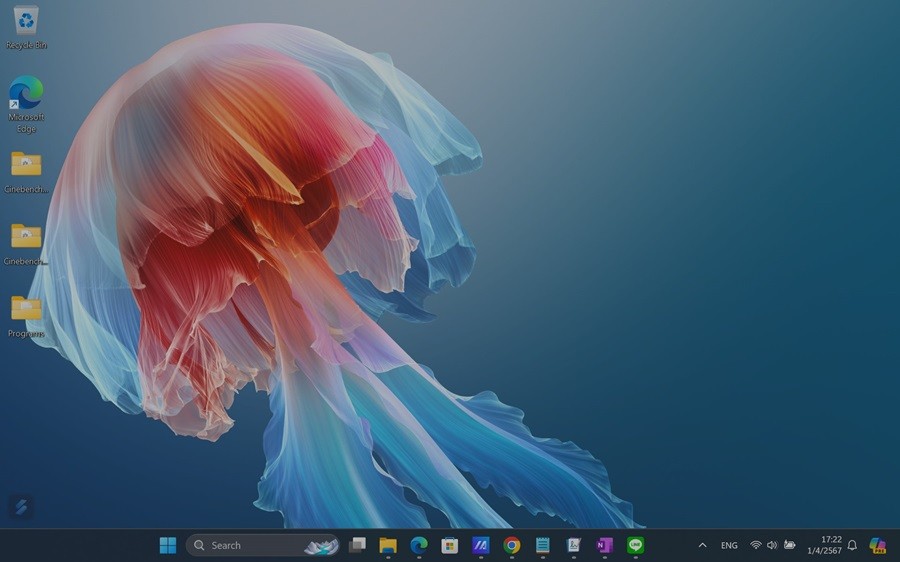Switch the ENG input language indicator
Viewport: 900px width, 562px height.
(x=729, y=545)
